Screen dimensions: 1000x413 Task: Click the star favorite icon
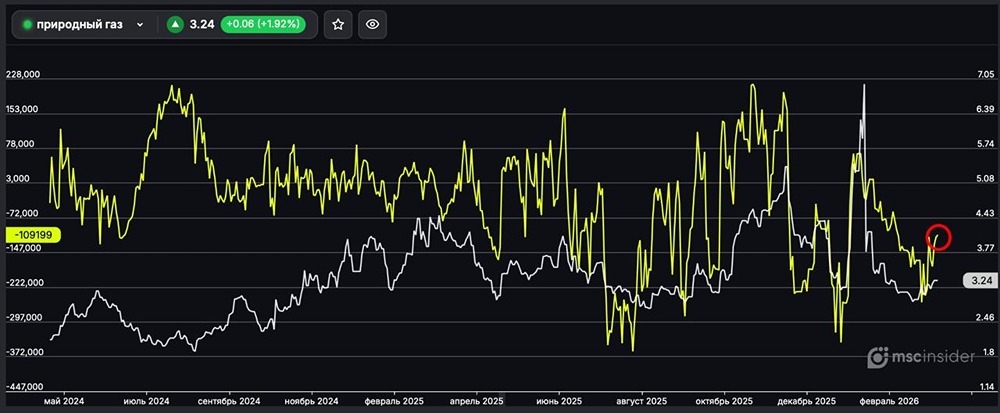[338, 25]
